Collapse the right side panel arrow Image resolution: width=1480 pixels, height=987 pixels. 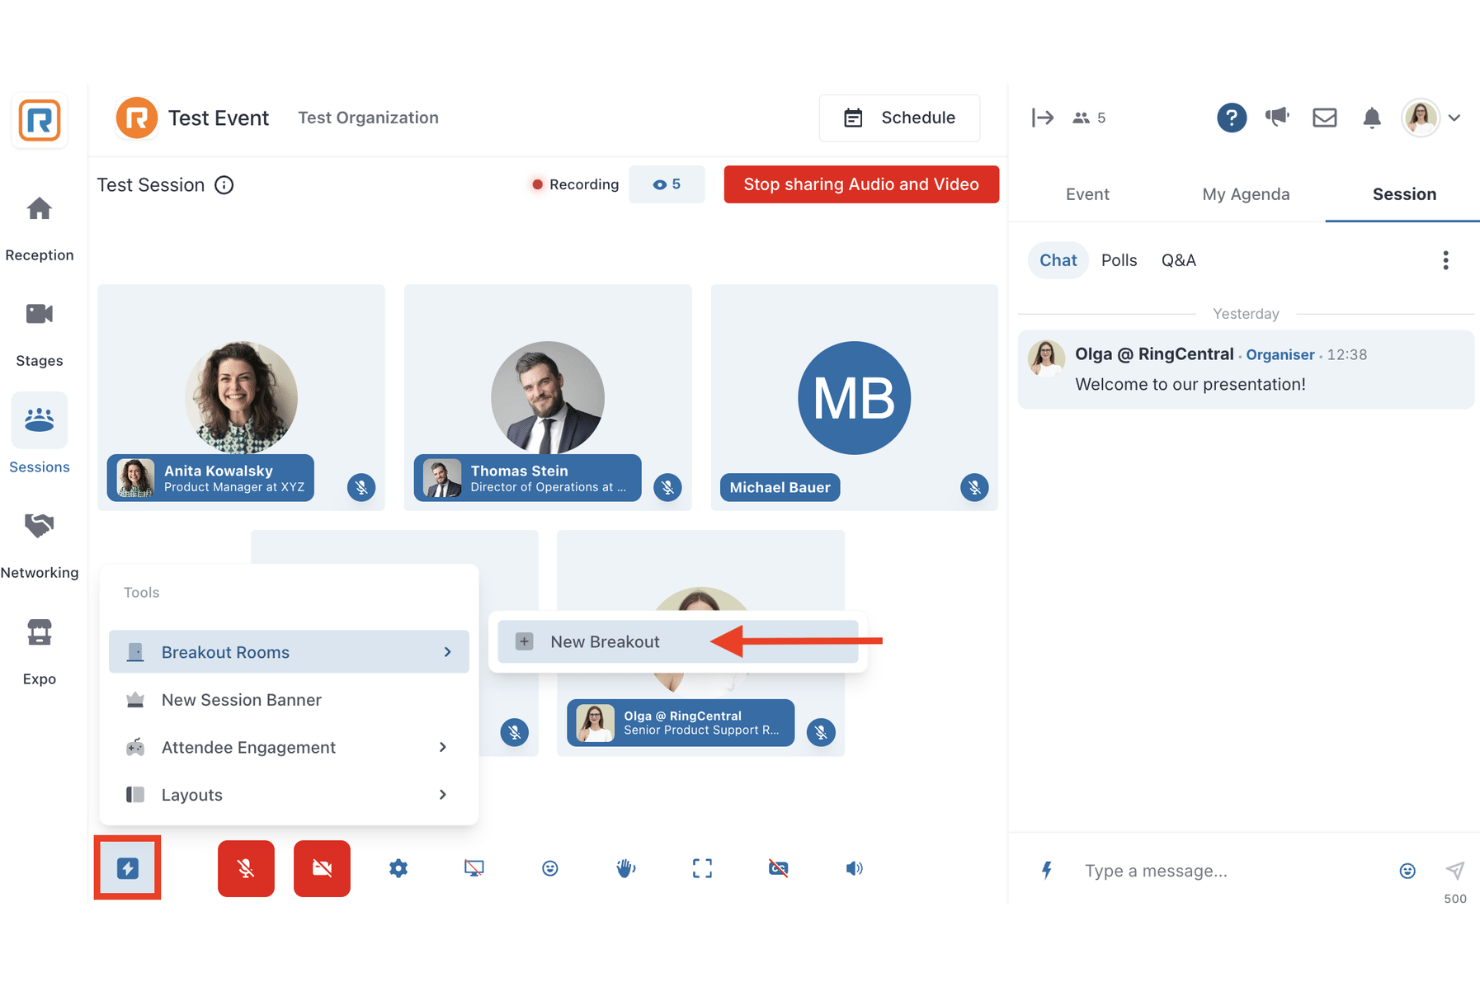point(1043,118)
